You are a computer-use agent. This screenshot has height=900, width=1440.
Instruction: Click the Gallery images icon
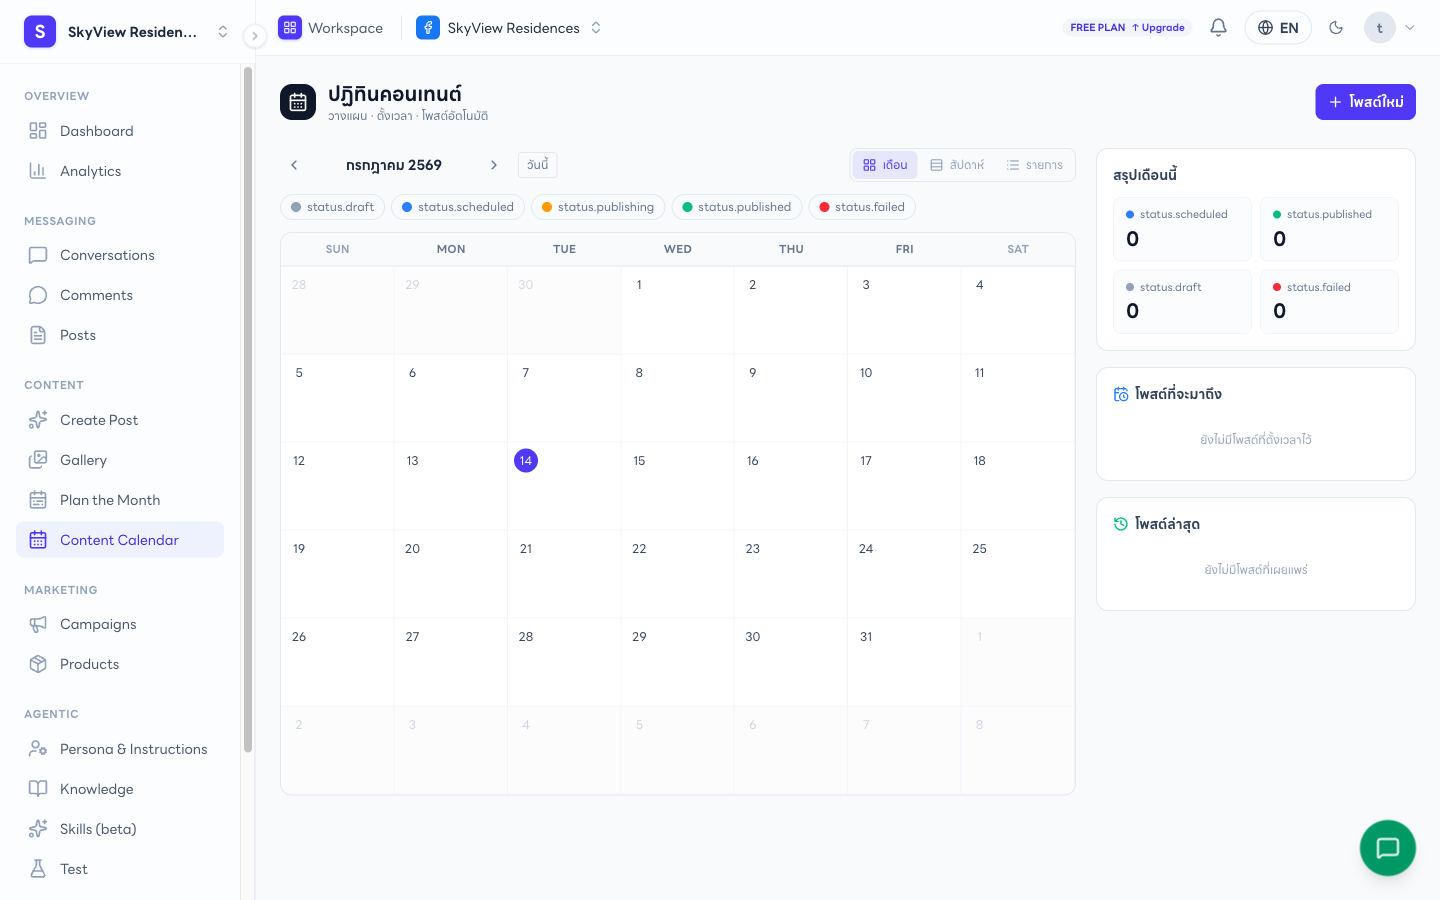pos(38,460)
